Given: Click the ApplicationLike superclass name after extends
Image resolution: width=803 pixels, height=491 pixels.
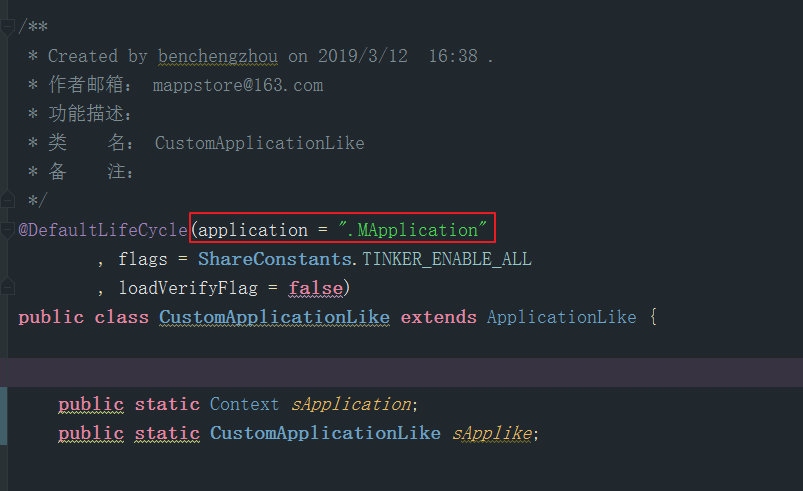Looking at the screenshot, I should [561, 317].
